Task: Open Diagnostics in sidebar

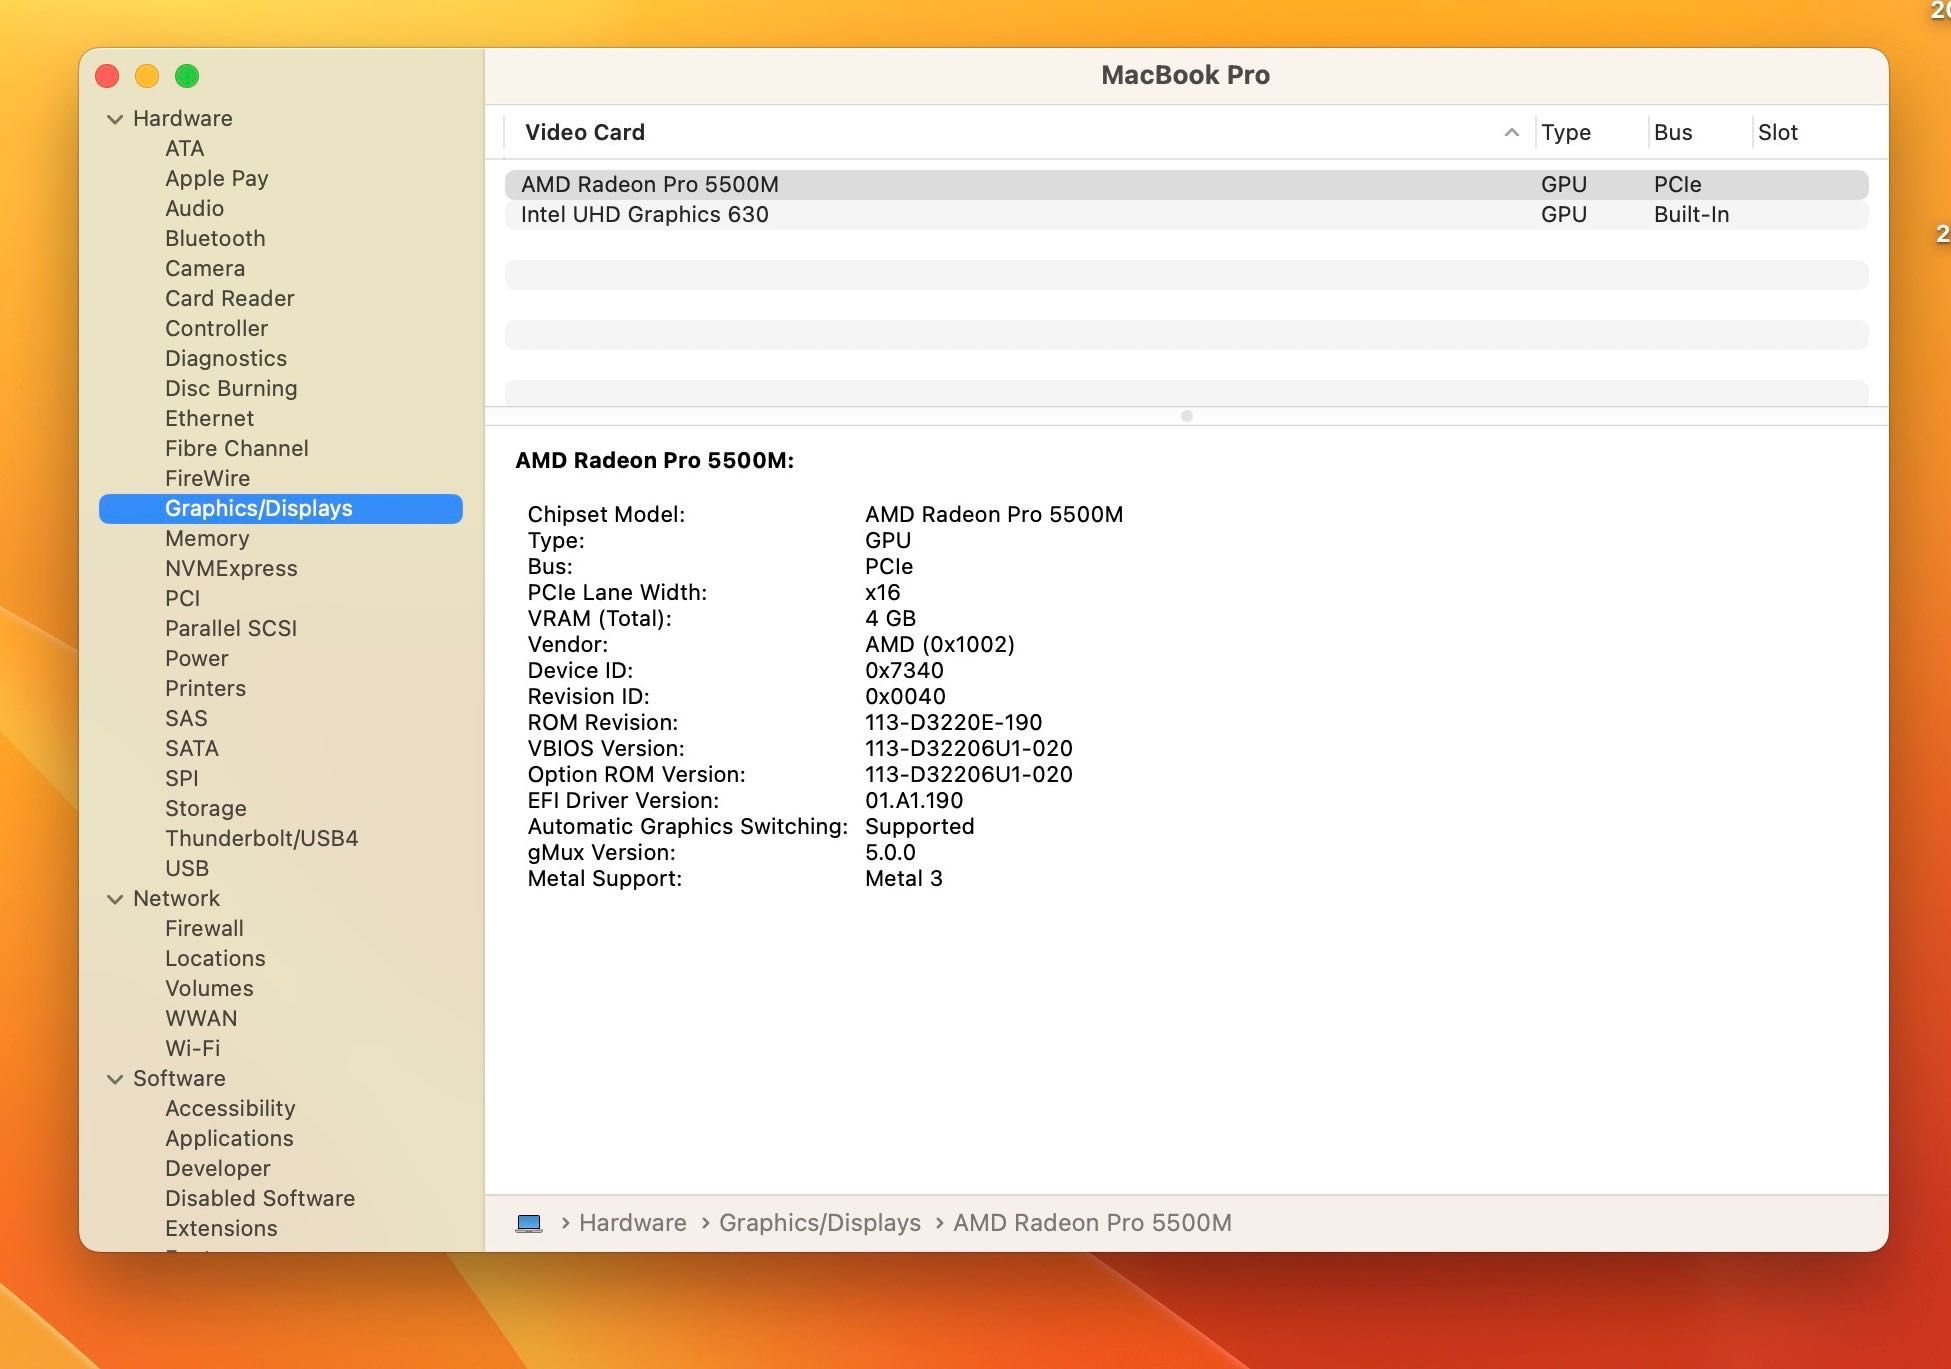Action: coord(226,358)
